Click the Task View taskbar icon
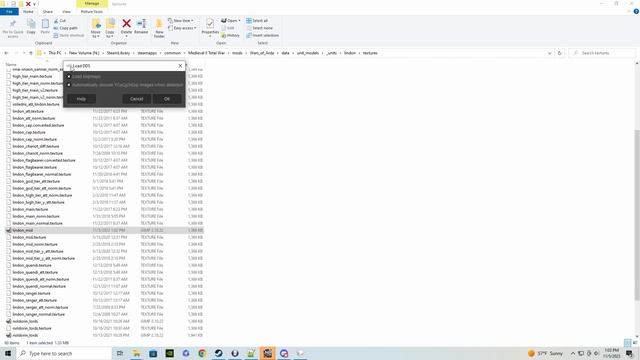 [120, 353]
